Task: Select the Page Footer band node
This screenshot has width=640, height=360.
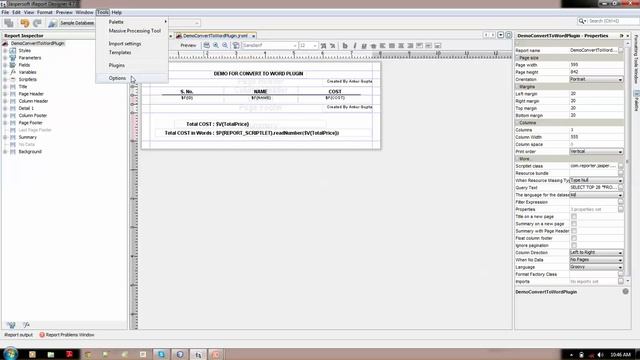Action: (x=31, y=123)
